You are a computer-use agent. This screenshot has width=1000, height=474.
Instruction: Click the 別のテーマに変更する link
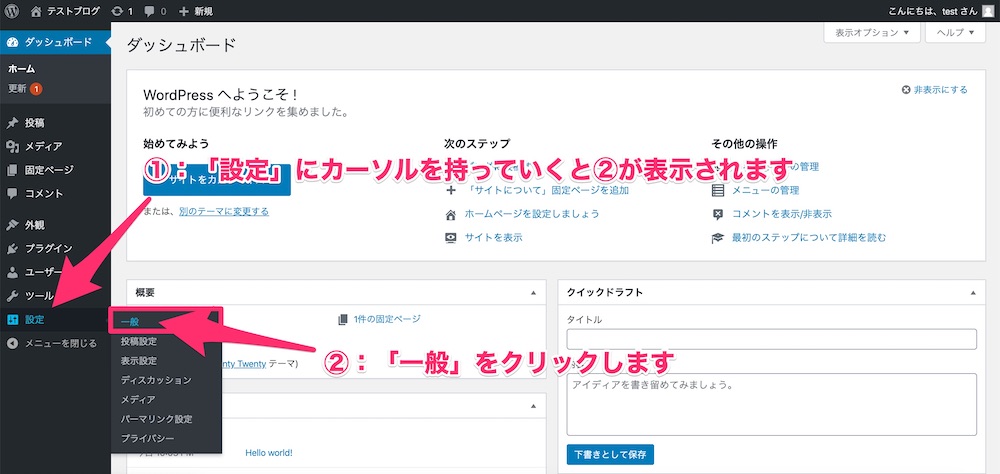224,211
